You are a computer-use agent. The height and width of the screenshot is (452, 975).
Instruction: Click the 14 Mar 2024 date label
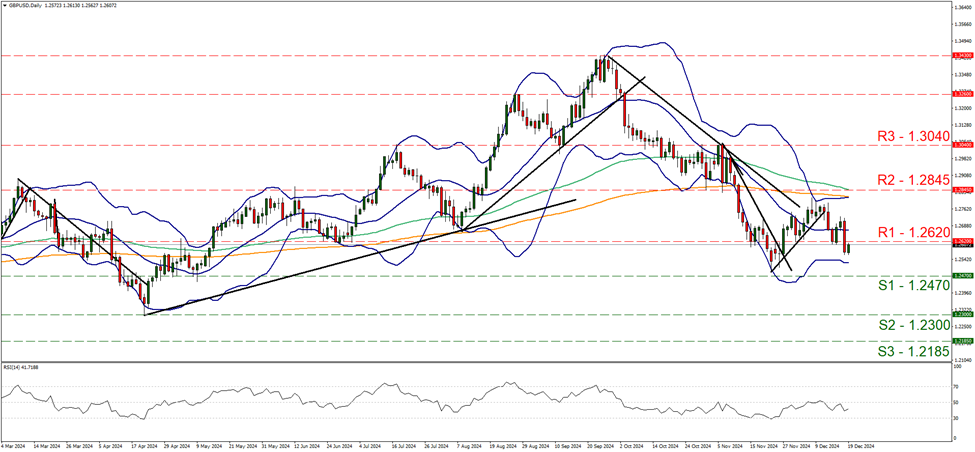47,446
